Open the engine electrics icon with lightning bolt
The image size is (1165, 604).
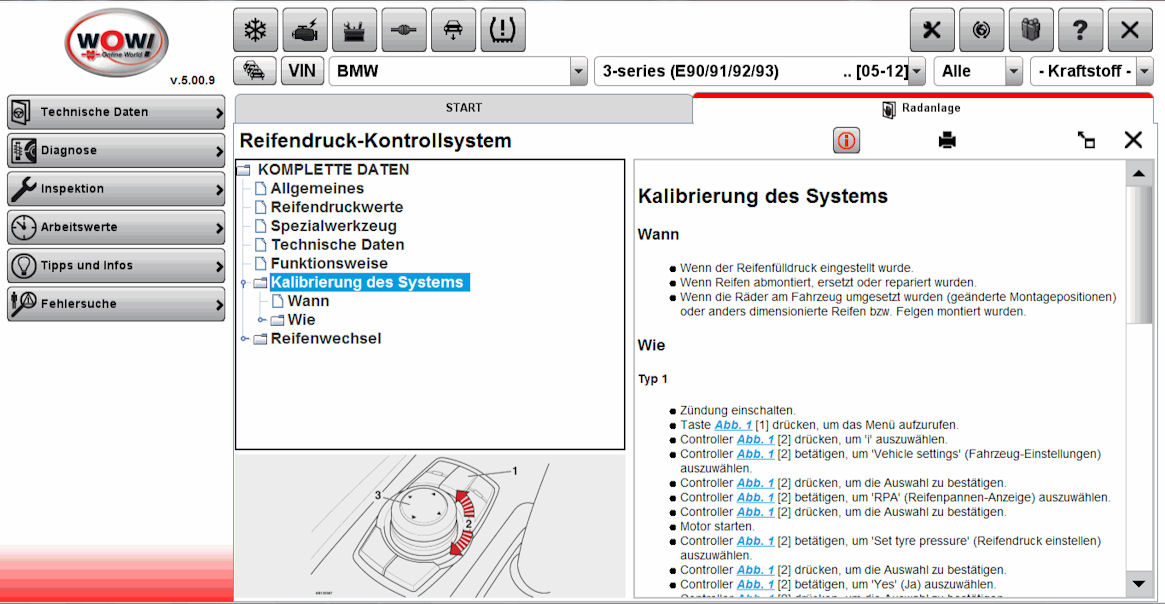click(x=305, y=30)
